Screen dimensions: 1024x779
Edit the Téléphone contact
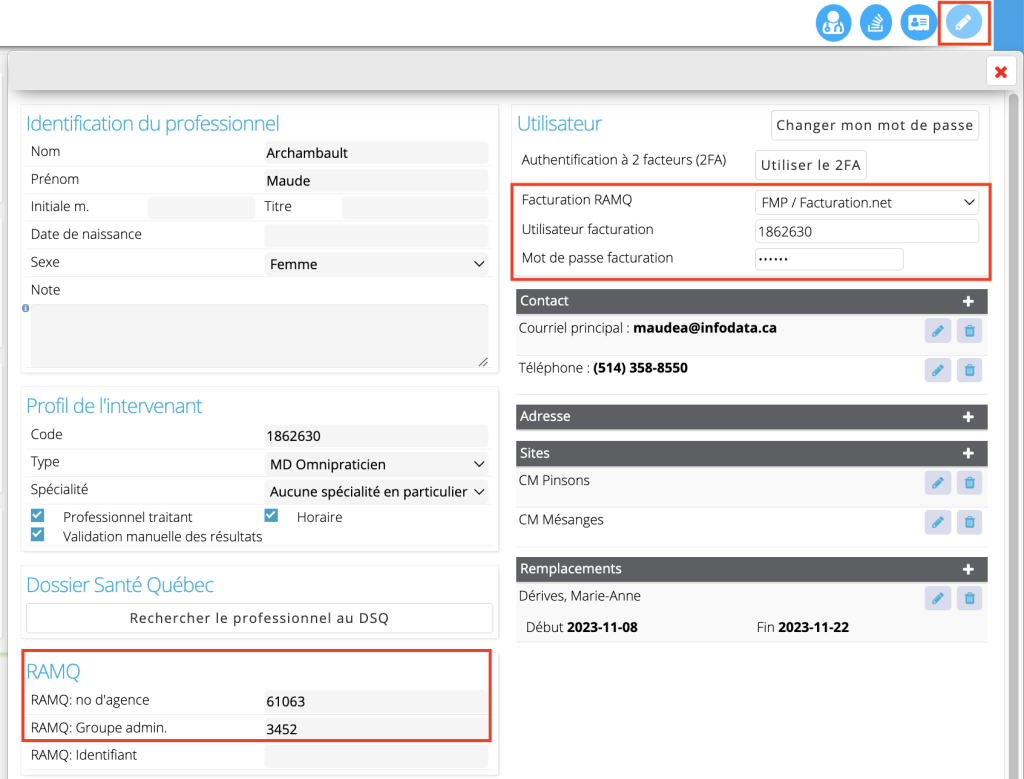pyautogui.click(x=938, y=370)
